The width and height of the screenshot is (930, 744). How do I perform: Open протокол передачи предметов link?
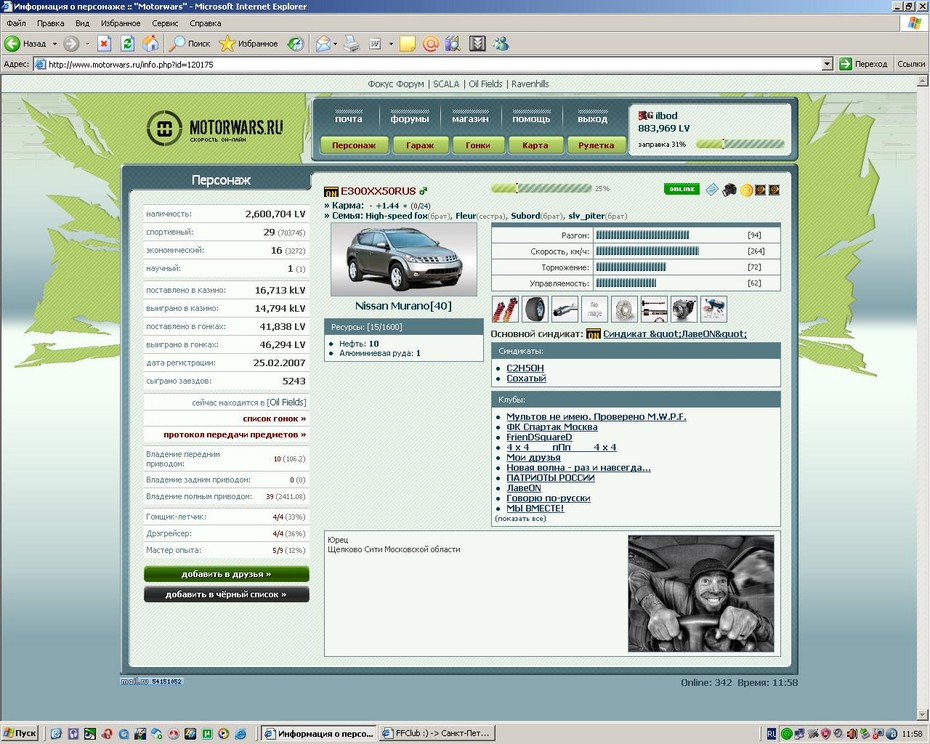click(x=235, y=434)
